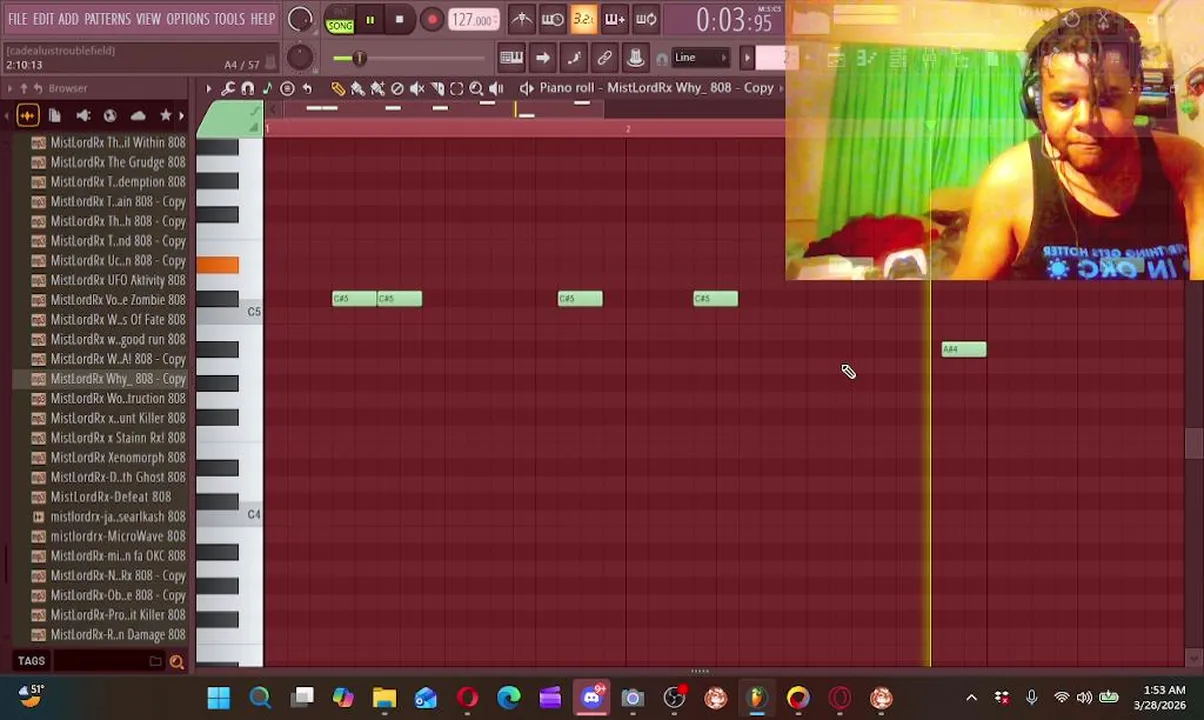
Task: Open Microsoft Edge from the taskbar
Action: [x=509, y=697]
